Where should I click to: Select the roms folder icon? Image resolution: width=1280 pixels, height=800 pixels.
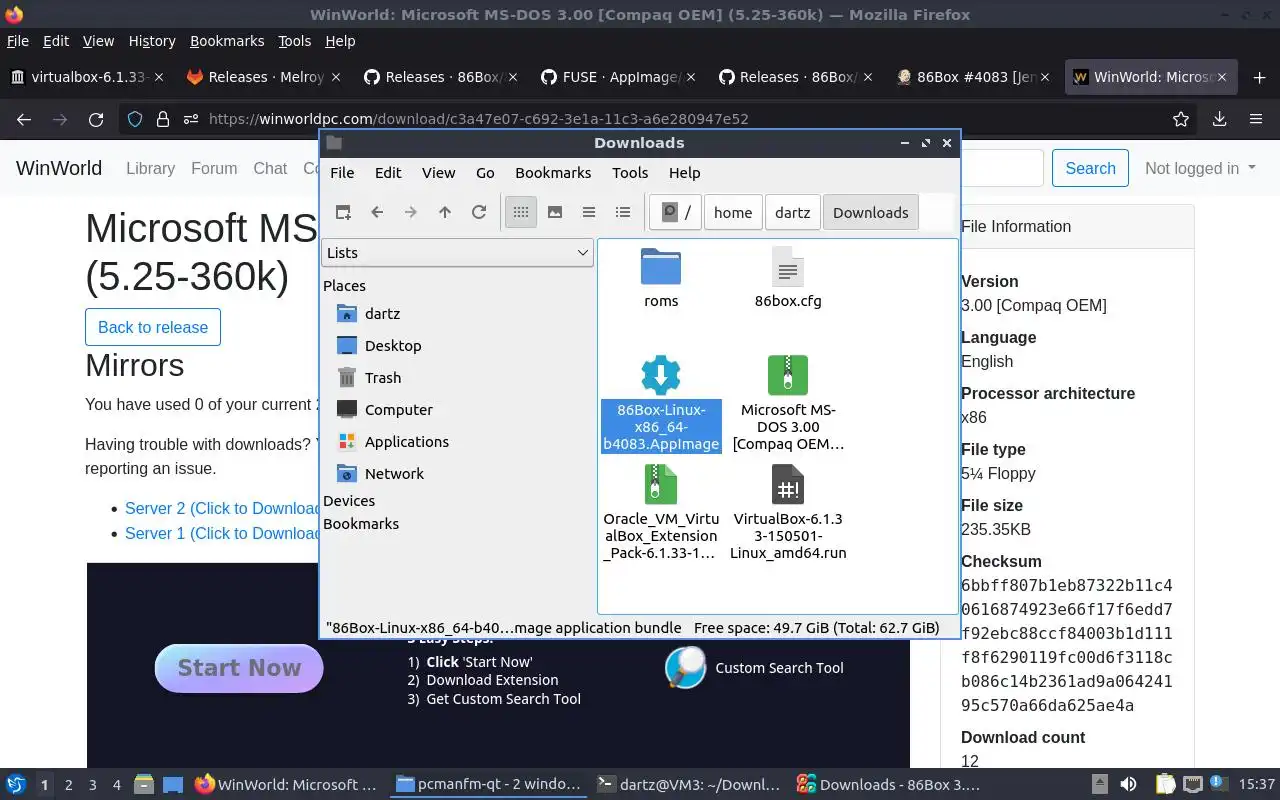(661, 267)
